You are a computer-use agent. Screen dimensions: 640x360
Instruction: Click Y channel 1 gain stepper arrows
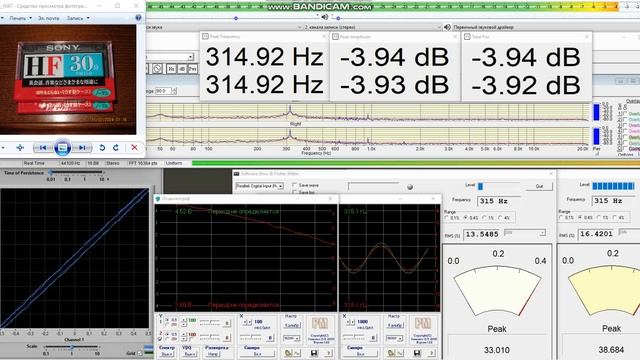pyautogui.click(x=184, y=322)
